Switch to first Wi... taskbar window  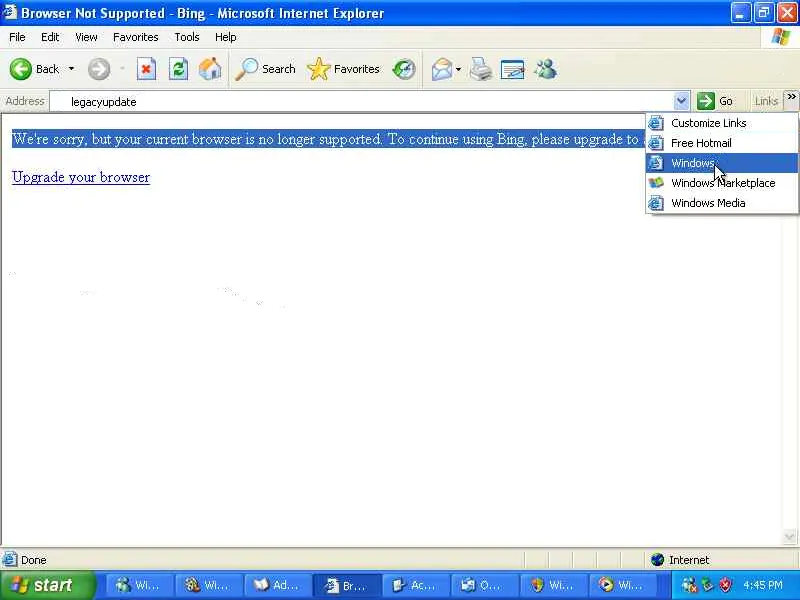click(x=138, y=585)
